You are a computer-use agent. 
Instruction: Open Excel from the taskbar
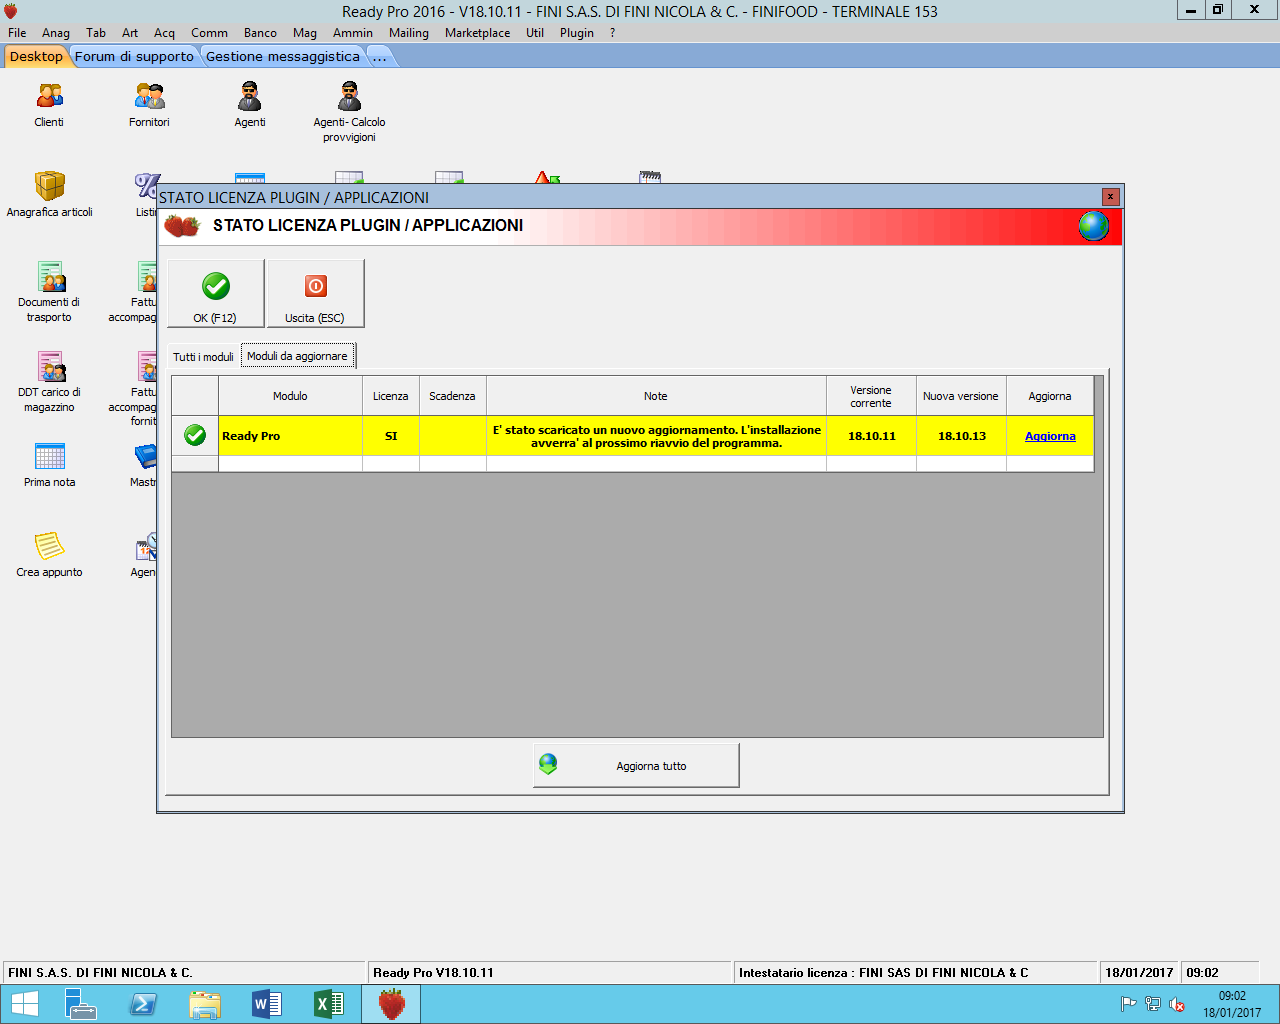point(328,1004)
